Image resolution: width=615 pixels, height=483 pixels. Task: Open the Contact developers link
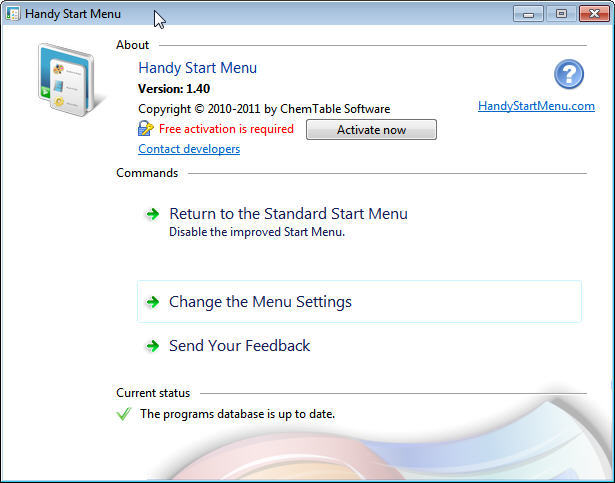click(x=189, y=149)
